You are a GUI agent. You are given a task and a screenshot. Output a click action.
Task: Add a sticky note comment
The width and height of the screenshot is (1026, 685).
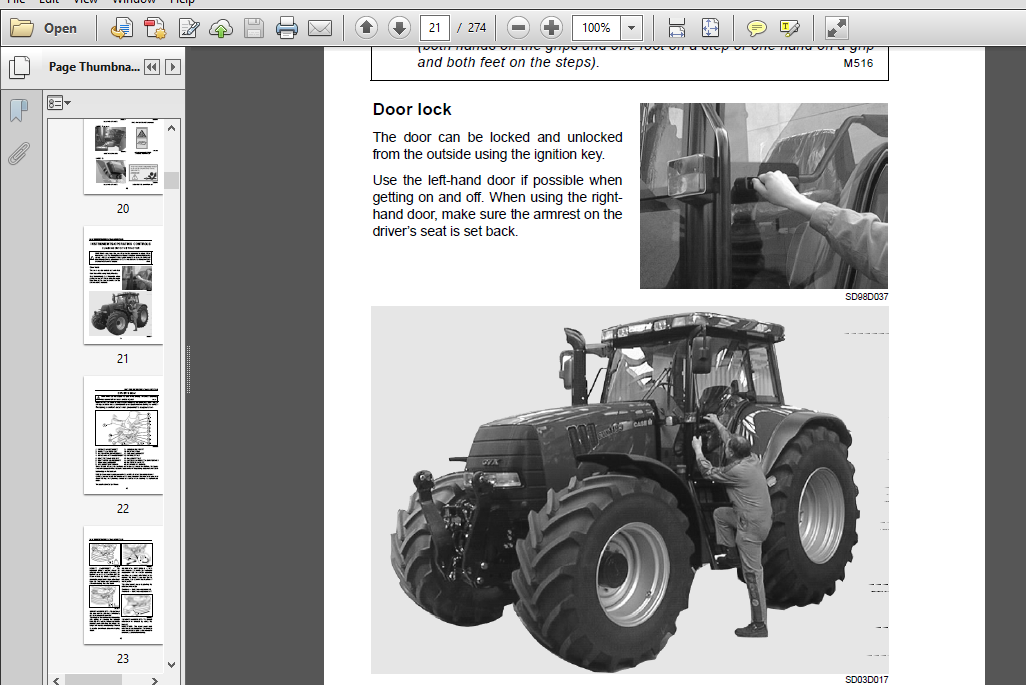click(x=756, y=27)
